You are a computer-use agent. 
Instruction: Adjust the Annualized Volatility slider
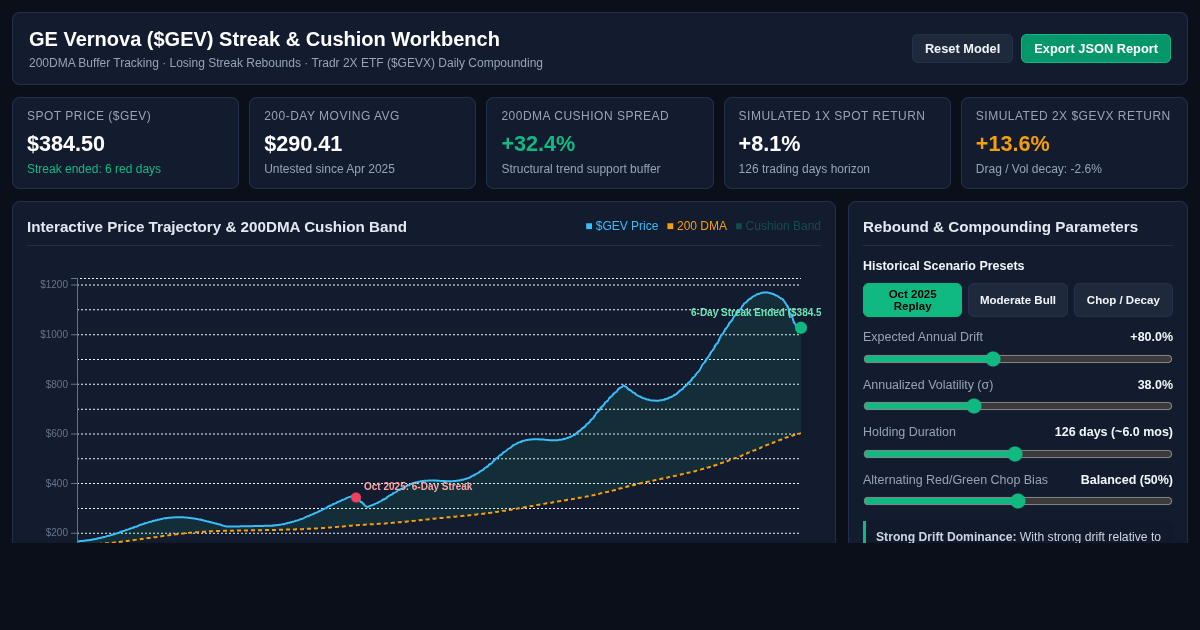click(x=1018, y=406)
